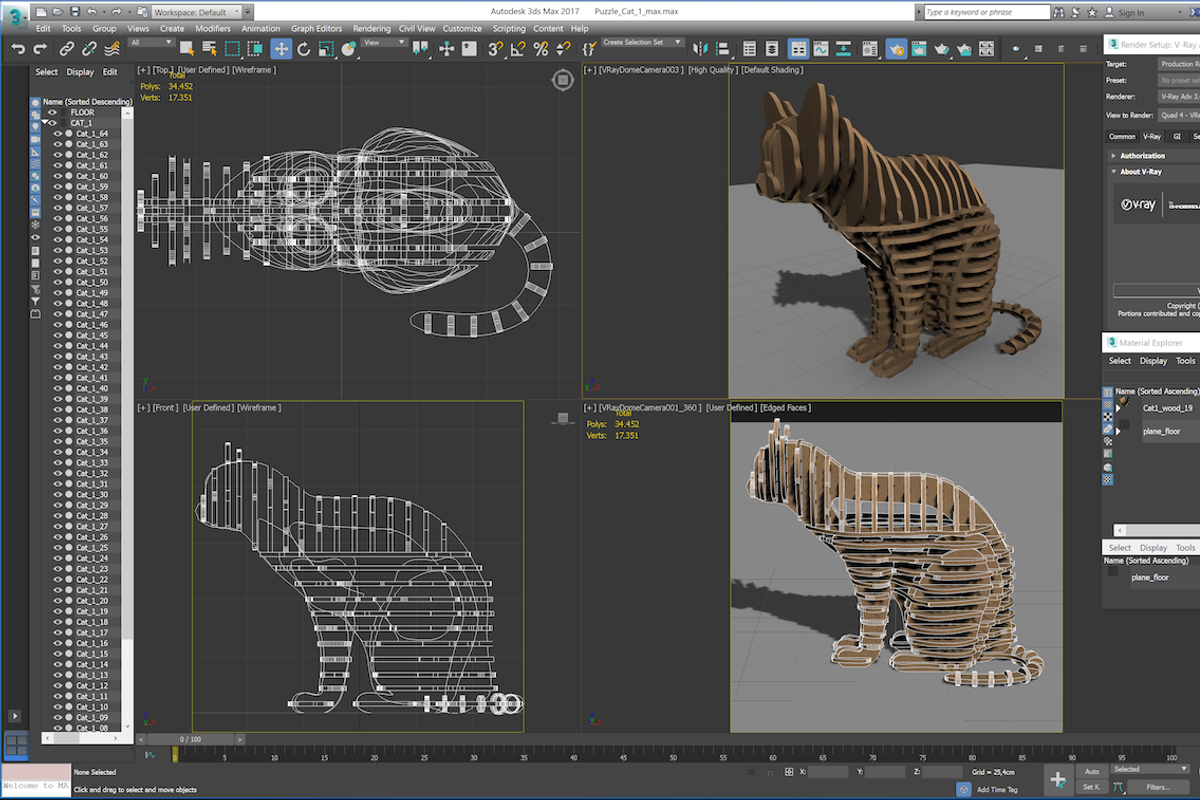The image size is (1200, 800).
Task: Toggle the Percent Snap icon
Action: 542,48
